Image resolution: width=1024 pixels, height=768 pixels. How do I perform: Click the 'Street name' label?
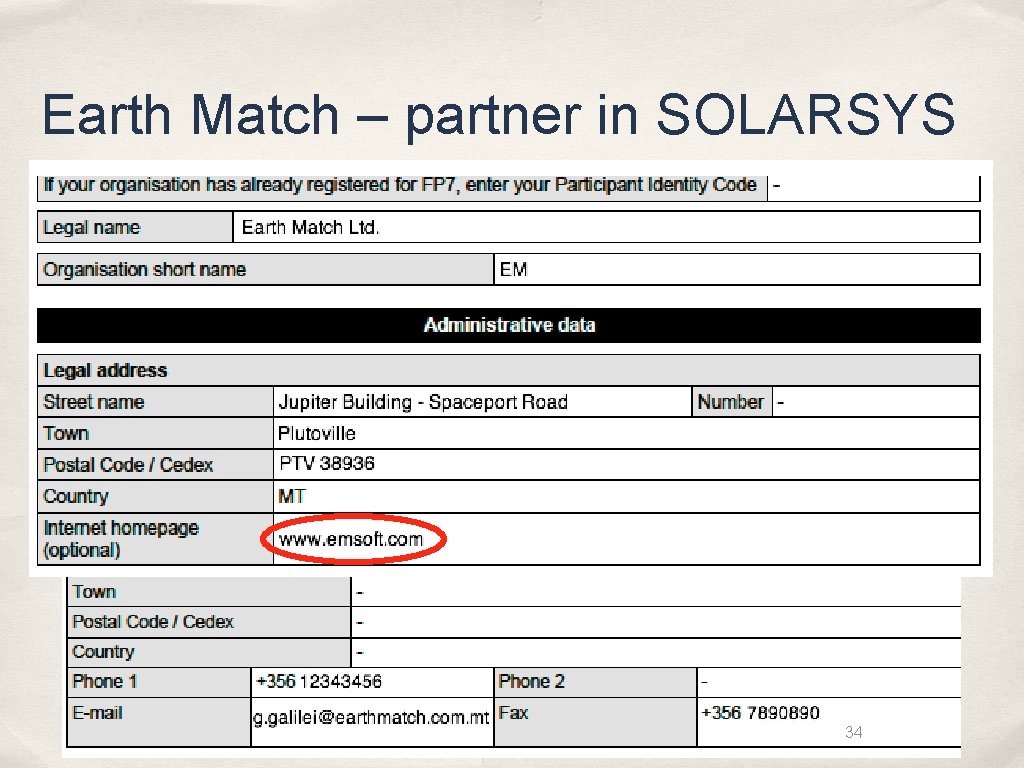(x=93, y=402)
